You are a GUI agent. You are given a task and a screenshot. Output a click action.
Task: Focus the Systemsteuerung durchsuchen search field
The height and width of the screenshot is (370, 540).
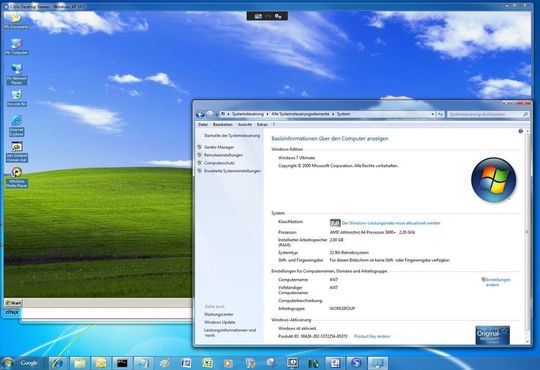(x=488, y=114)
